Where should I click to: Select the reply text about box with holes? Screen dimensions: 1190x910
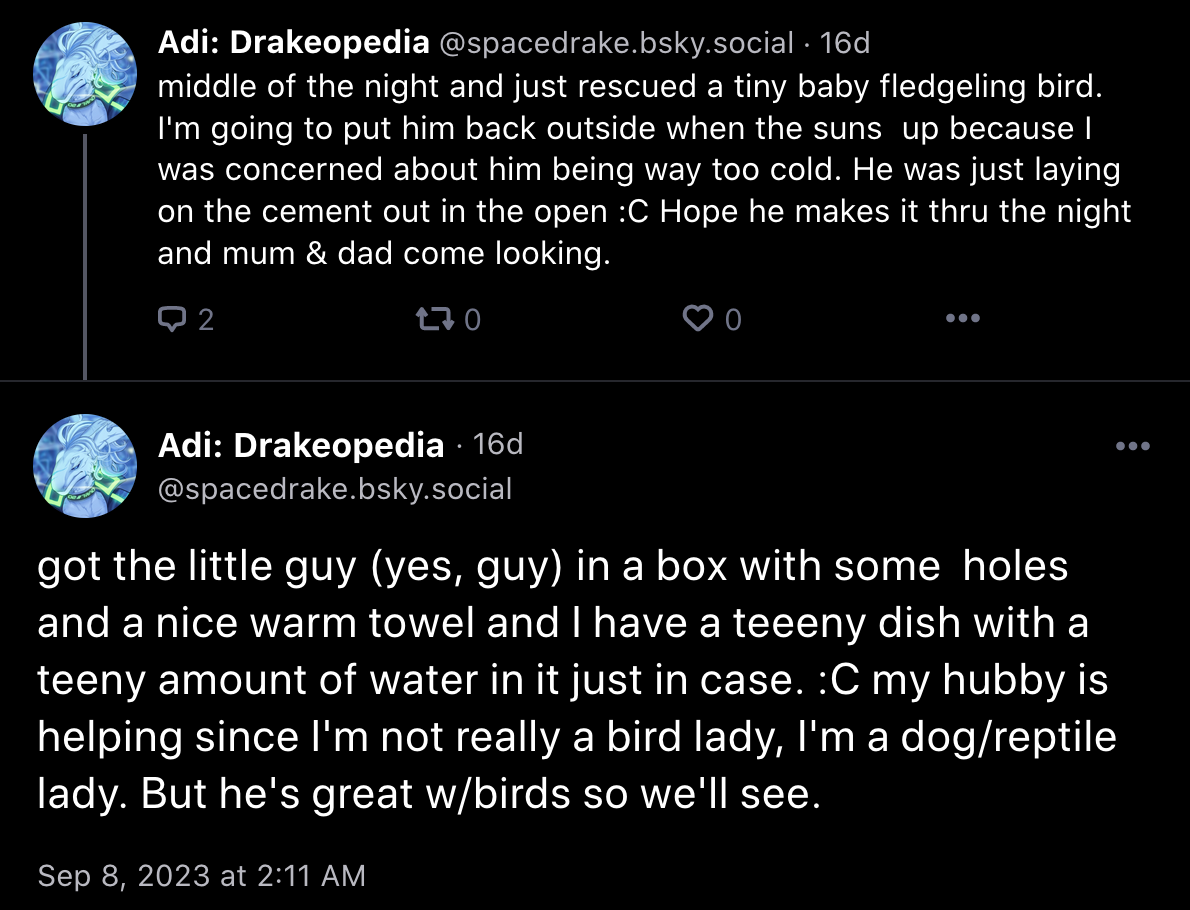click(577, 679)
